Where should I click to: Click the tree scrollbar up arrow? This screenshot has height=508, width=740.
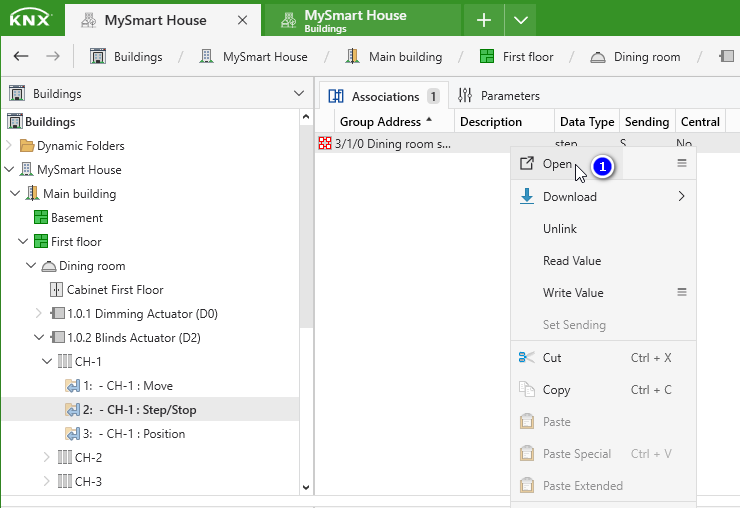click(x=306, y=117)
